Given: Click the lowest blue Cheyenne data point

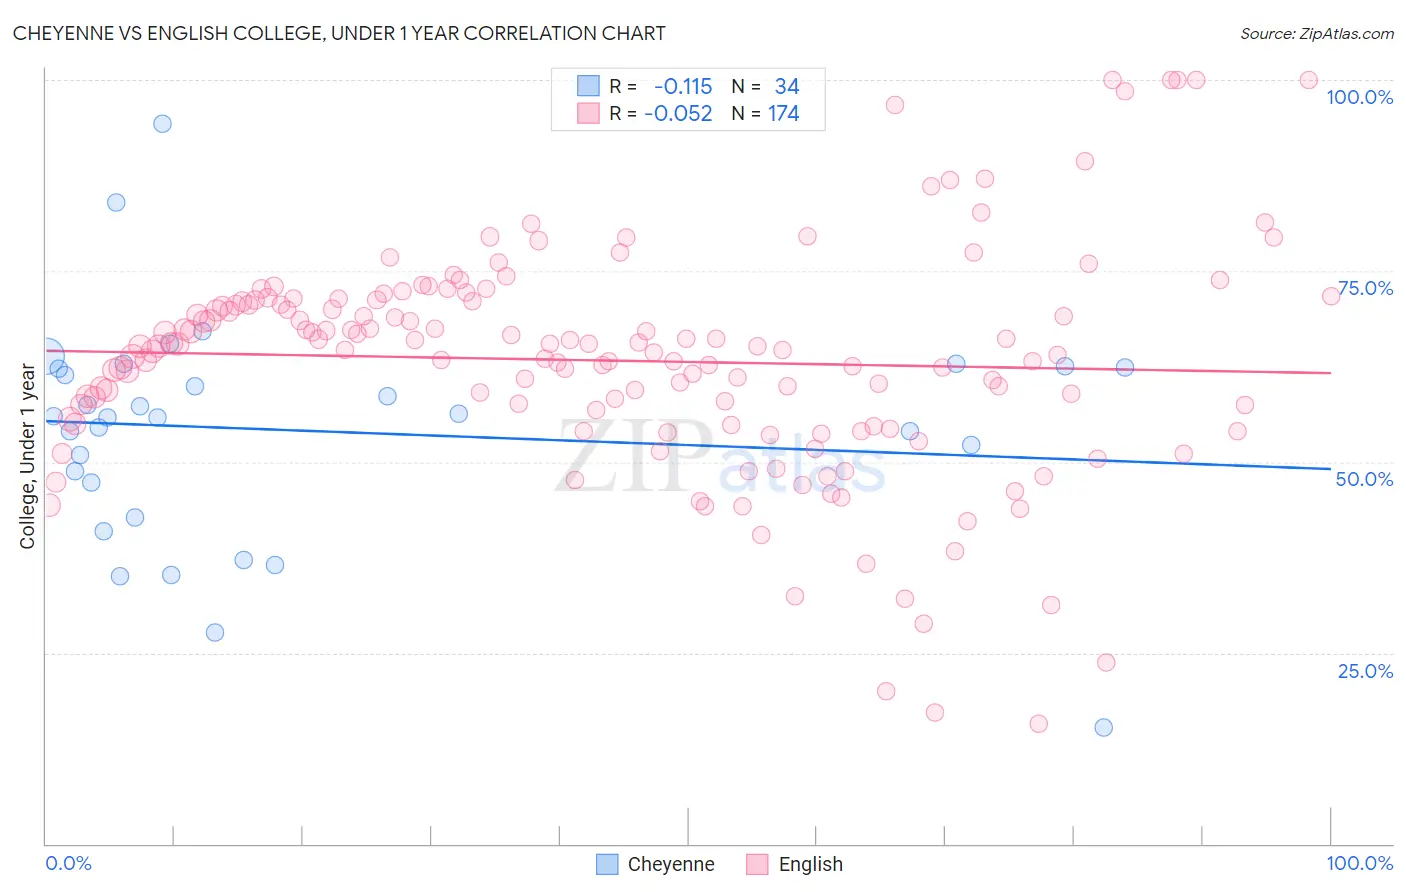Looking at the screenshot, I should (1103, 727).
